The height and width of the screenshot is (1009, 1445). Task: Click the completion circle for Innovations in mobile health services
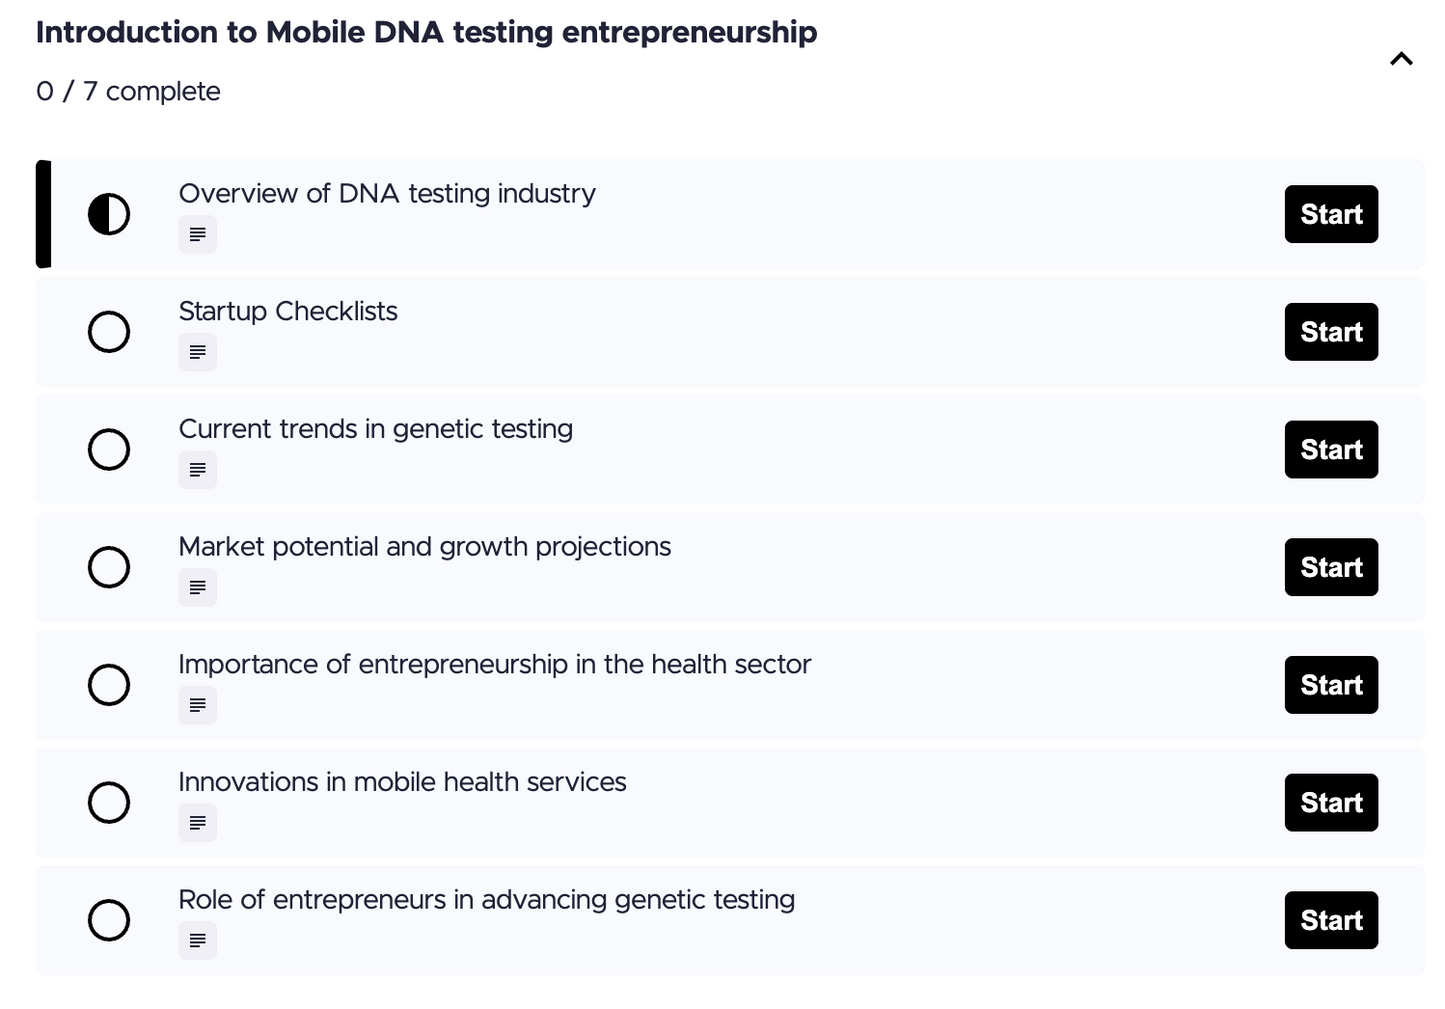coord(109,803)
